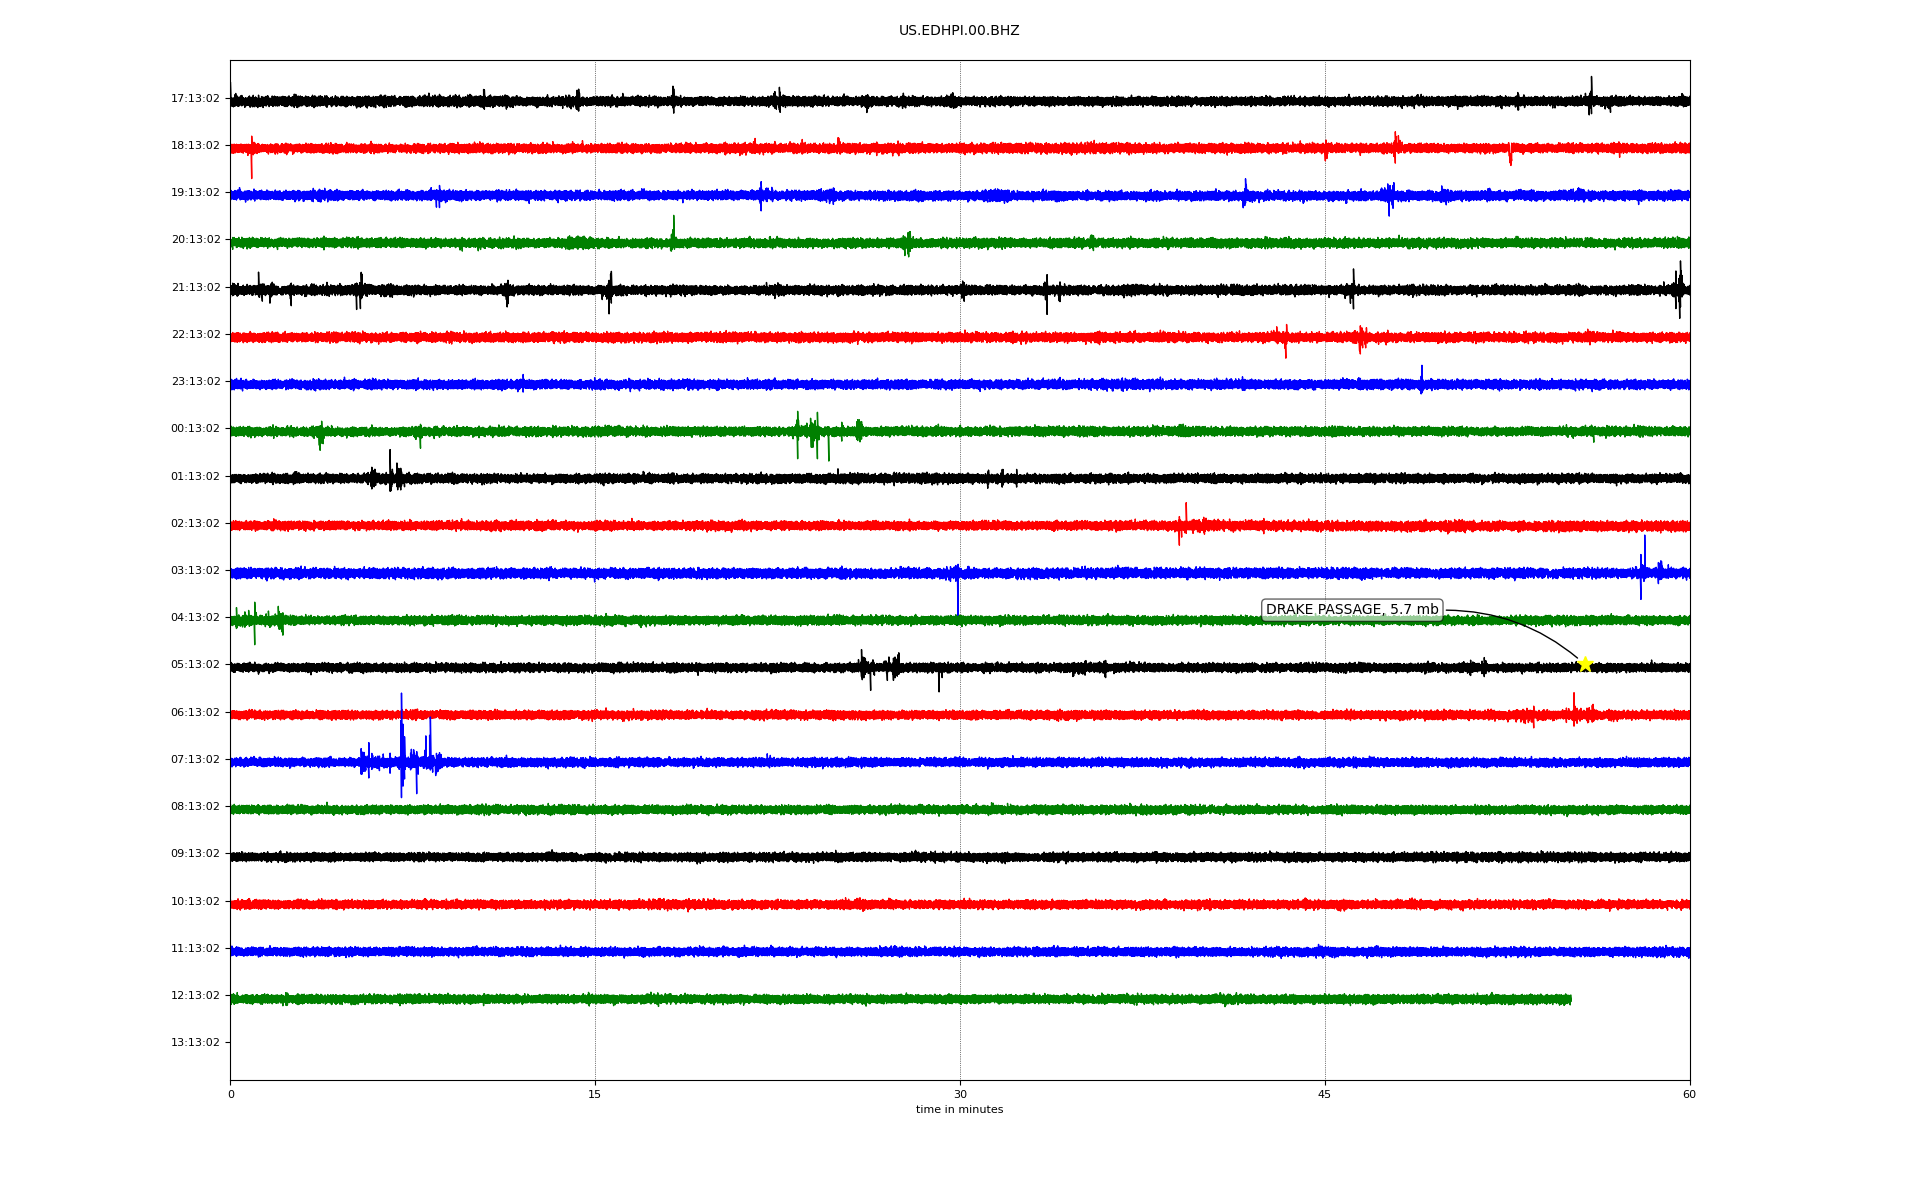This screenshot has height=1200, width=1920.
Task: Click the yellow star earthquake marker
Action: 1585,664
